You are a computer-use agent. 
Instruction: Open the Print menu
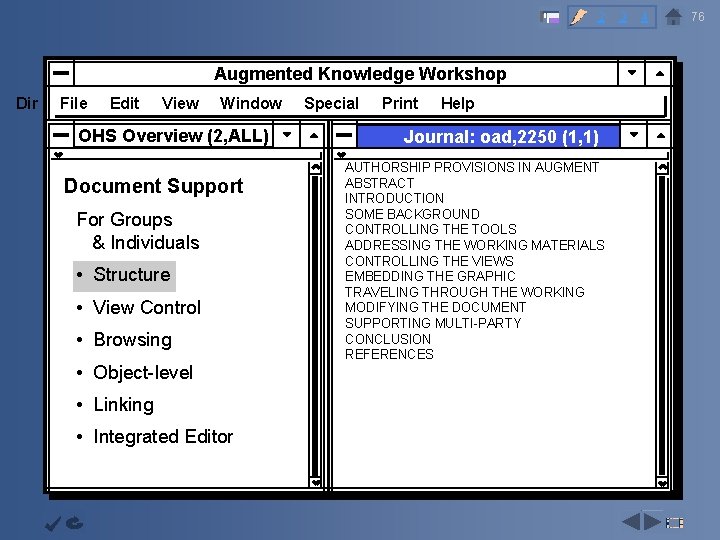tap(400, 103)
